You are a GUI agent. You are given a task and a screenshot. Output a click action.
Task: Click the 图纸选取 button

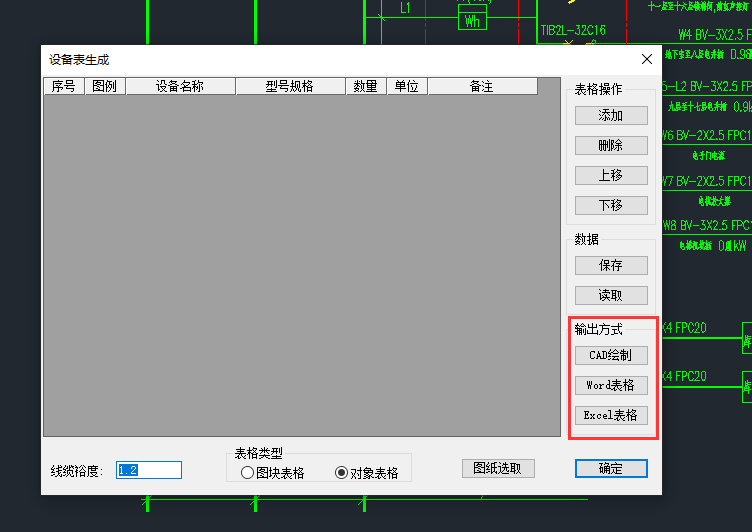pos(498,468)
